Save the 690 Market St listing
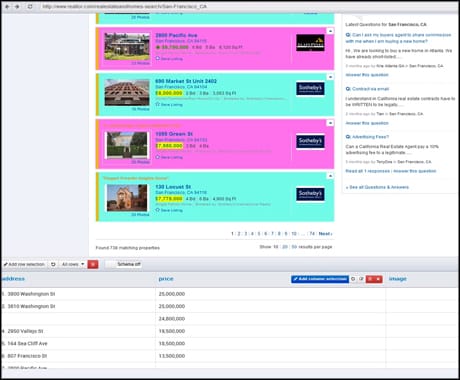 point(169,105)
